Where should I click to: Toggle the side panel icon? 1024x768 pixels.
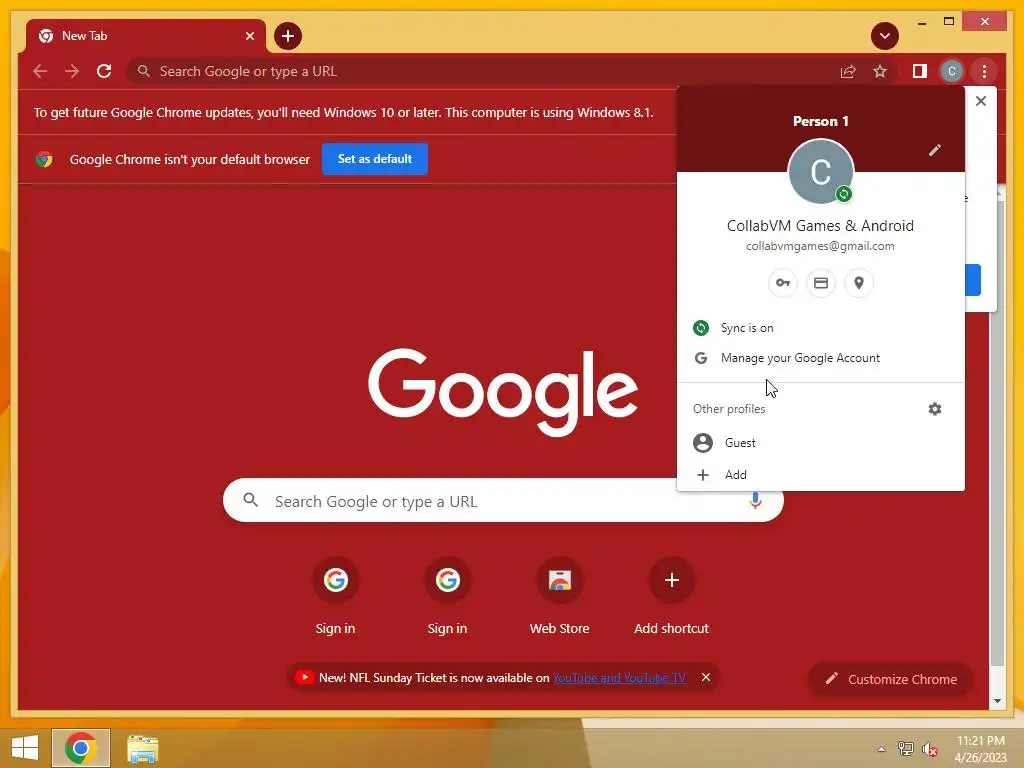[x=920, y=71]
